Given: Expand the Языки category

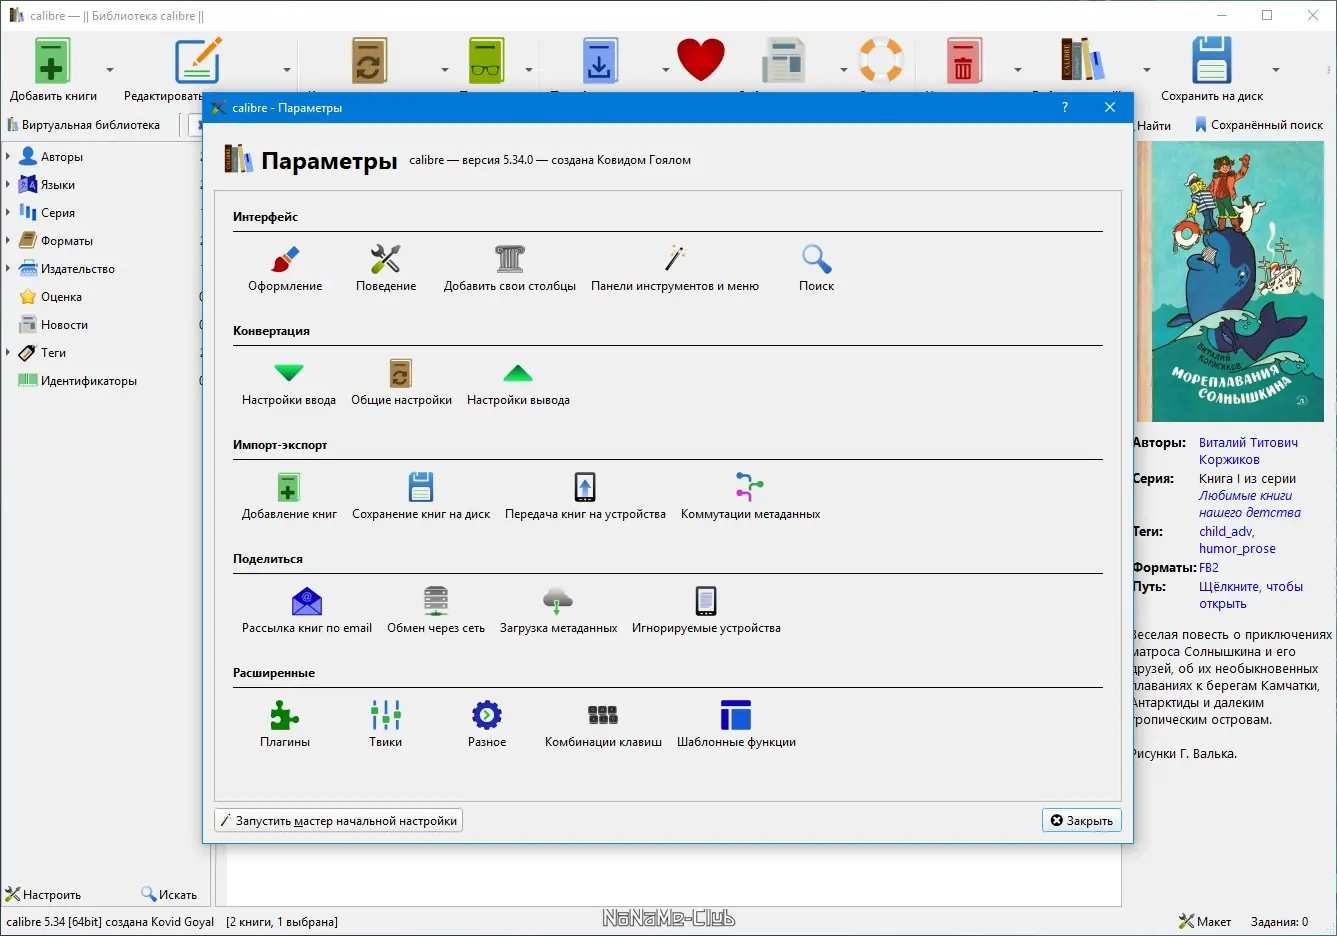Looking at the screenshot, I should click(8, 185).
